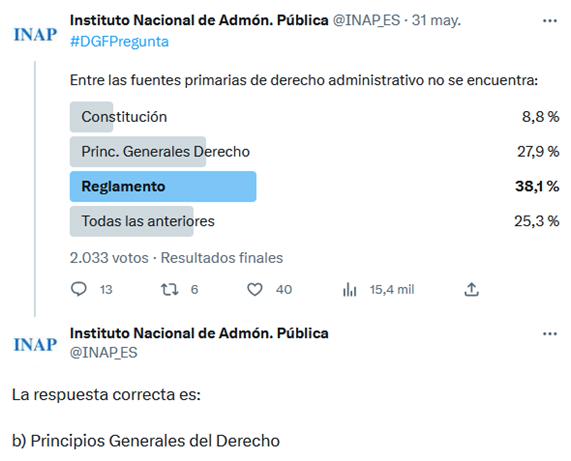This screenshot has width=571, height=461.
Task: Click the INAP logo avatar on second tweet
Action: click(35, 344)
